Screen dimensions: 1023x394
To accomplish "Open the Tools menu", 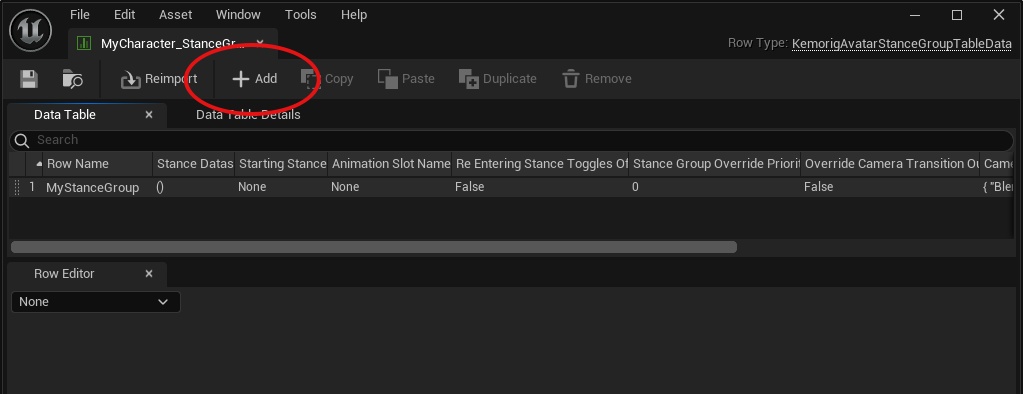I will click(x=301, y=14).
